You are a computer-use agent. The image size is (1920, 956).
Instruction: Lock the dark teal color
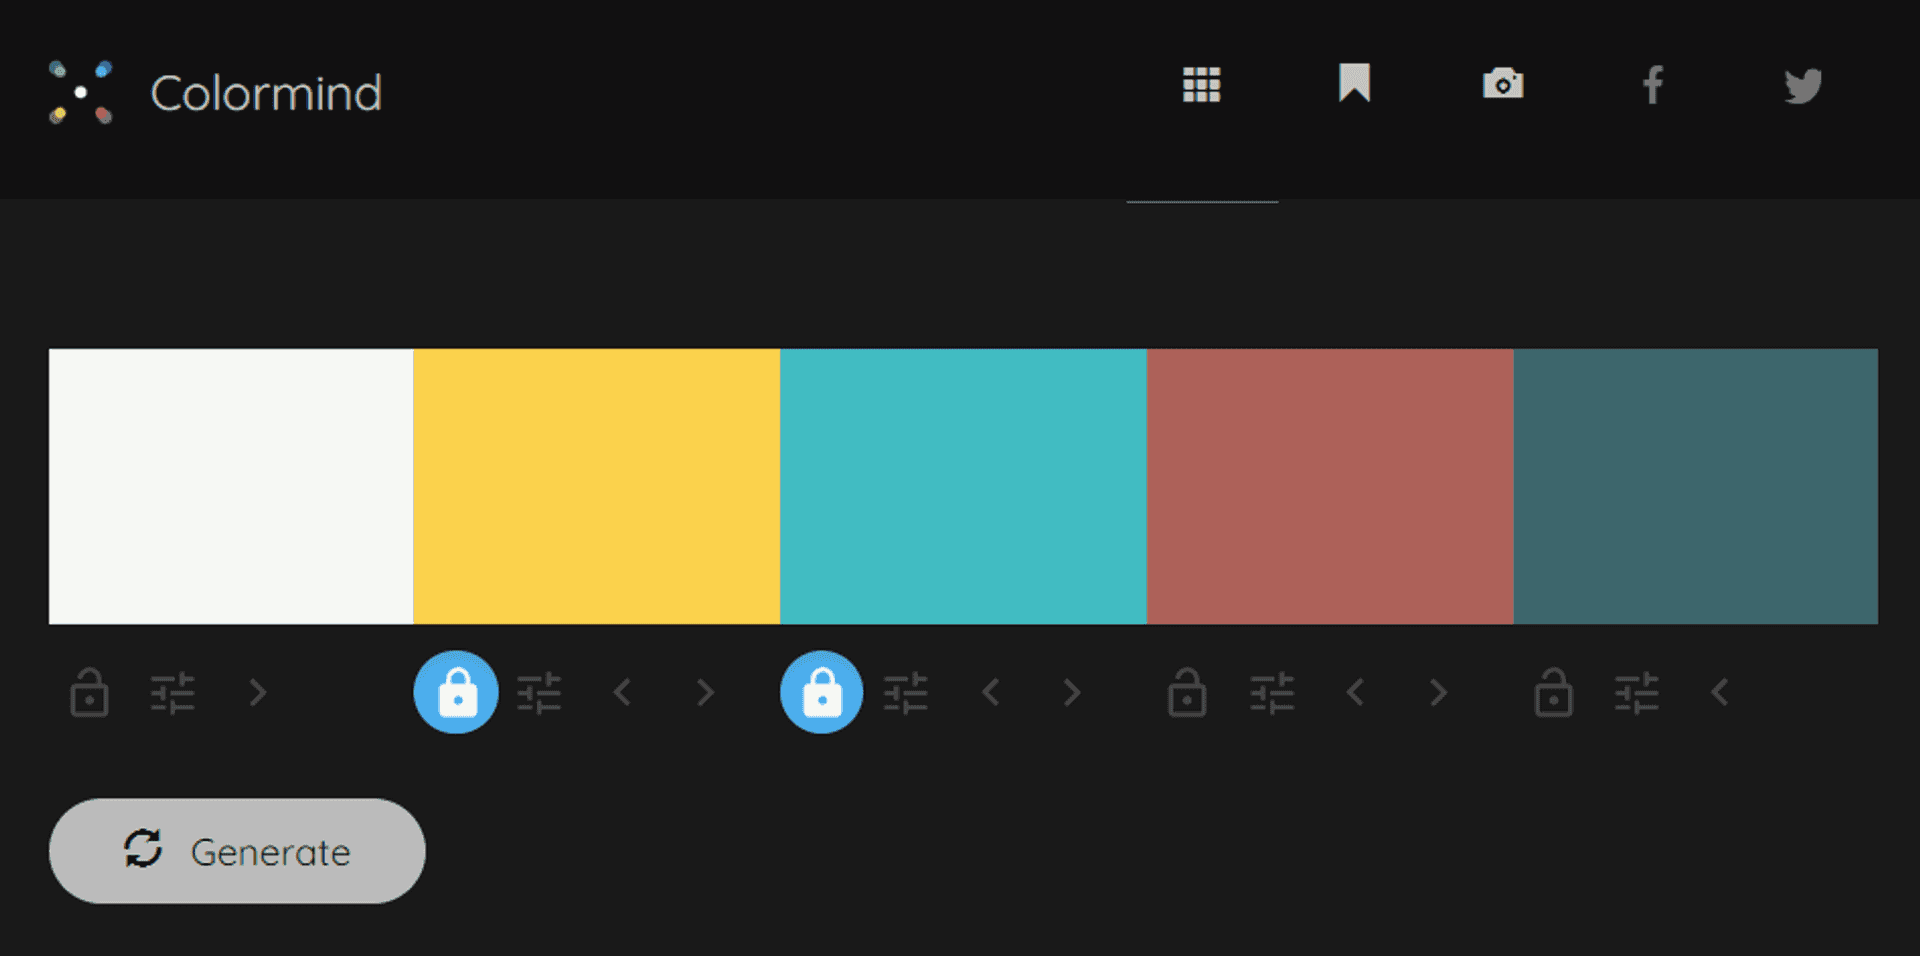(x=1553, y=692)
